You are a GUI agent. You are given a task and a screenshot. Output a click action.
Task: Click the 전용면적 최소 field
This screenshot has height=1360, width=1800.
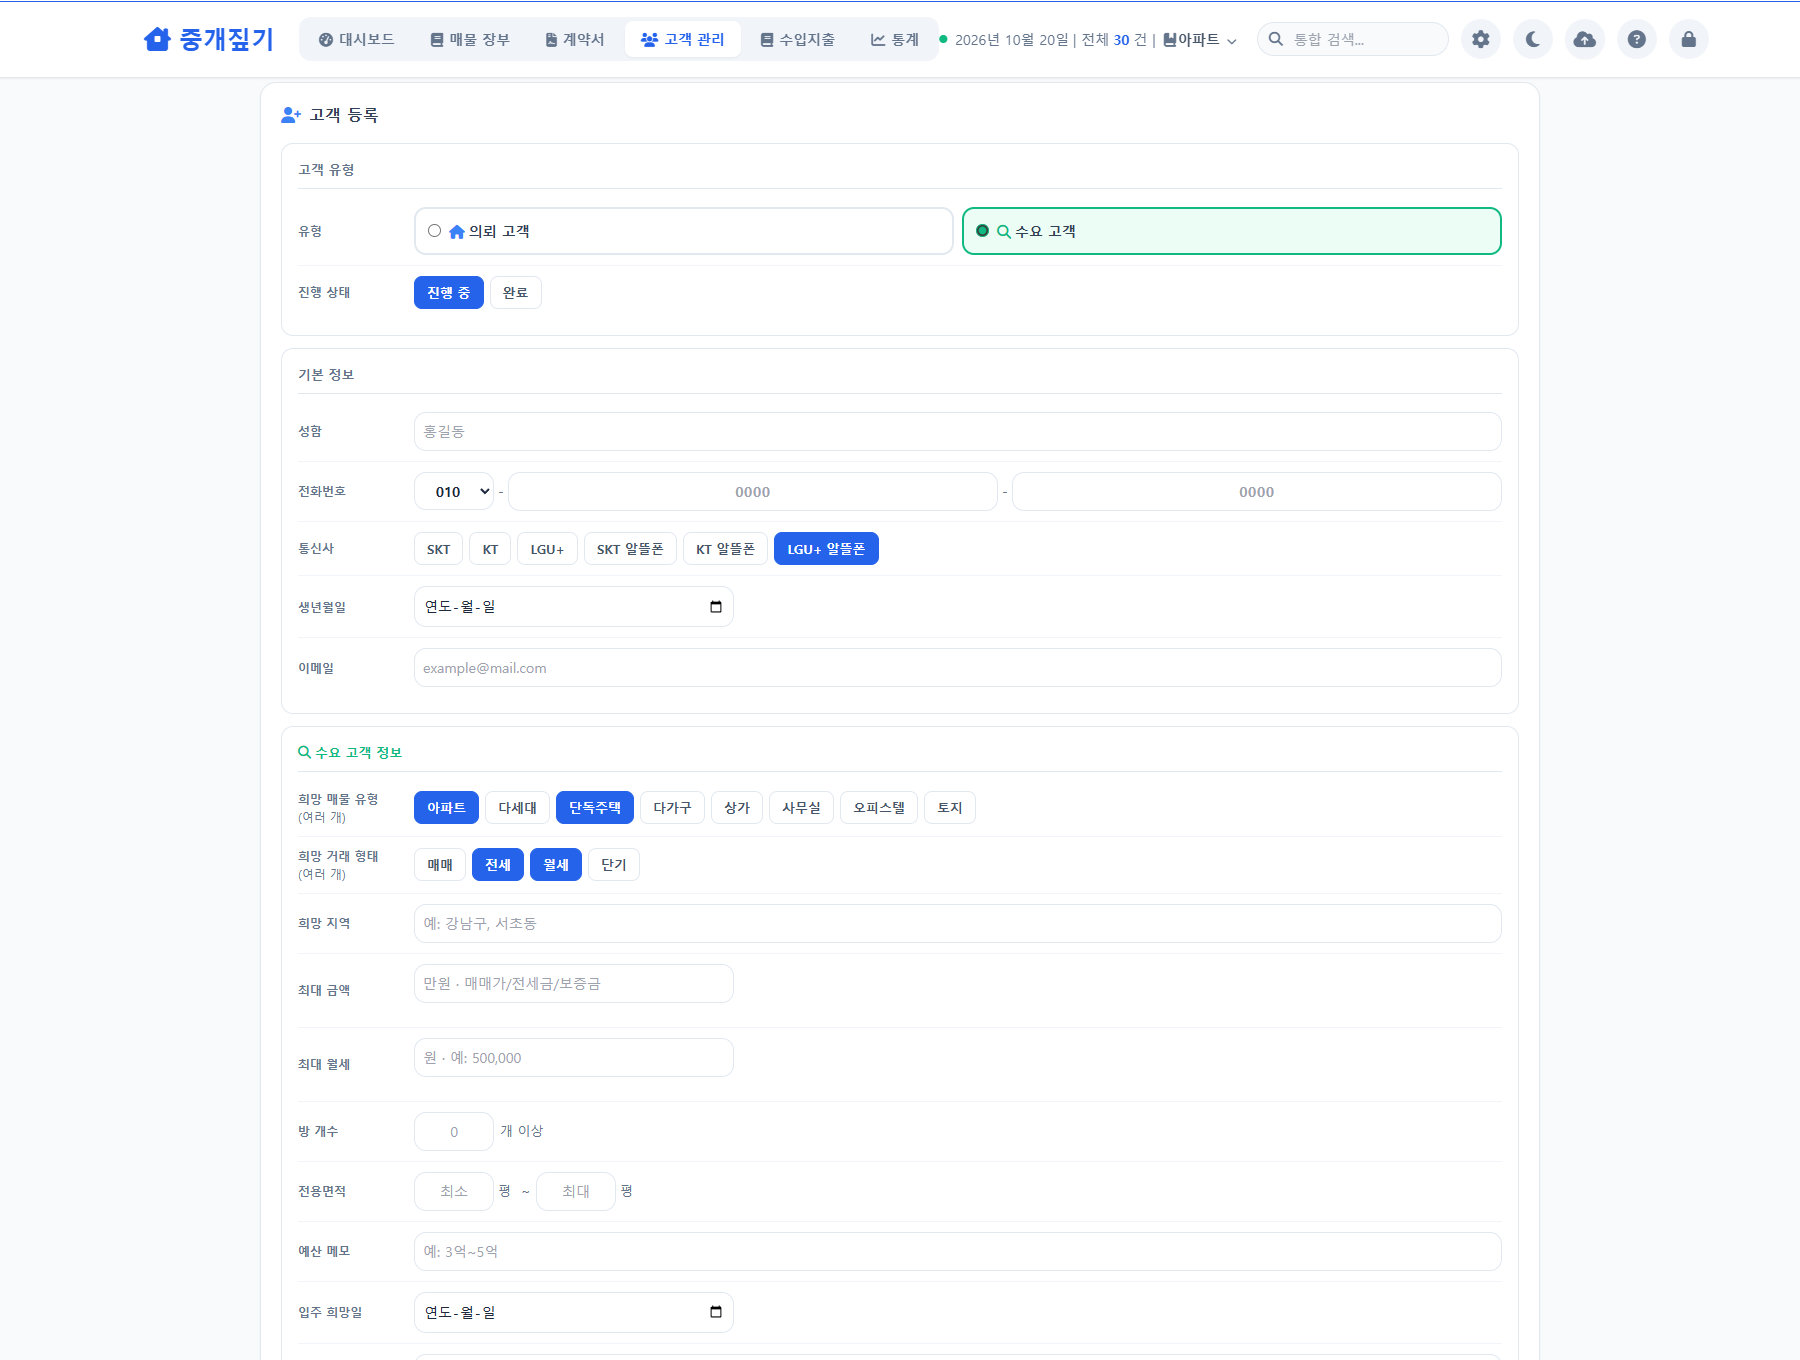[454, 1191]
